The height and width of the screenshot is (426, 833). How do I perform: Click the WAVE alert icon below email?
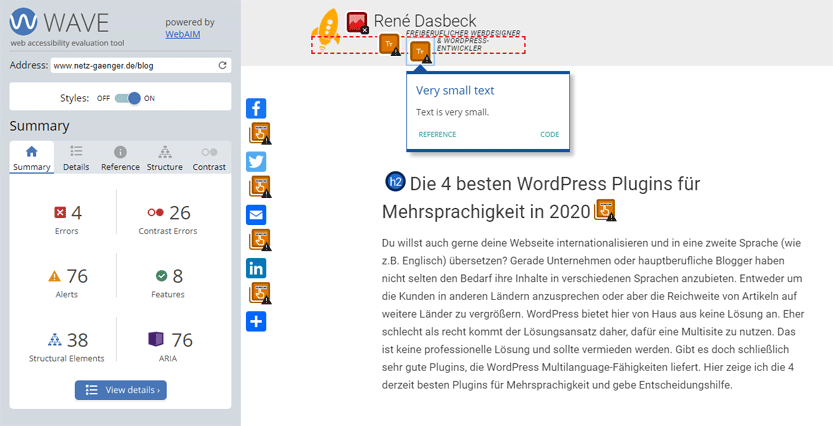coord(260,240)
